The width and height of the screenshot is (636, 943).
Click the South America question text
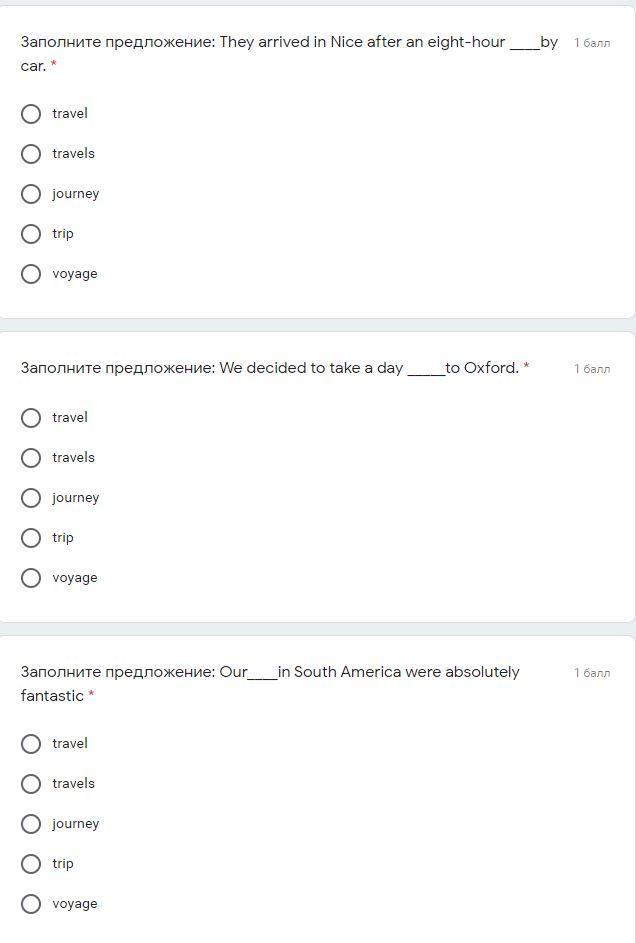click(270, 672)
